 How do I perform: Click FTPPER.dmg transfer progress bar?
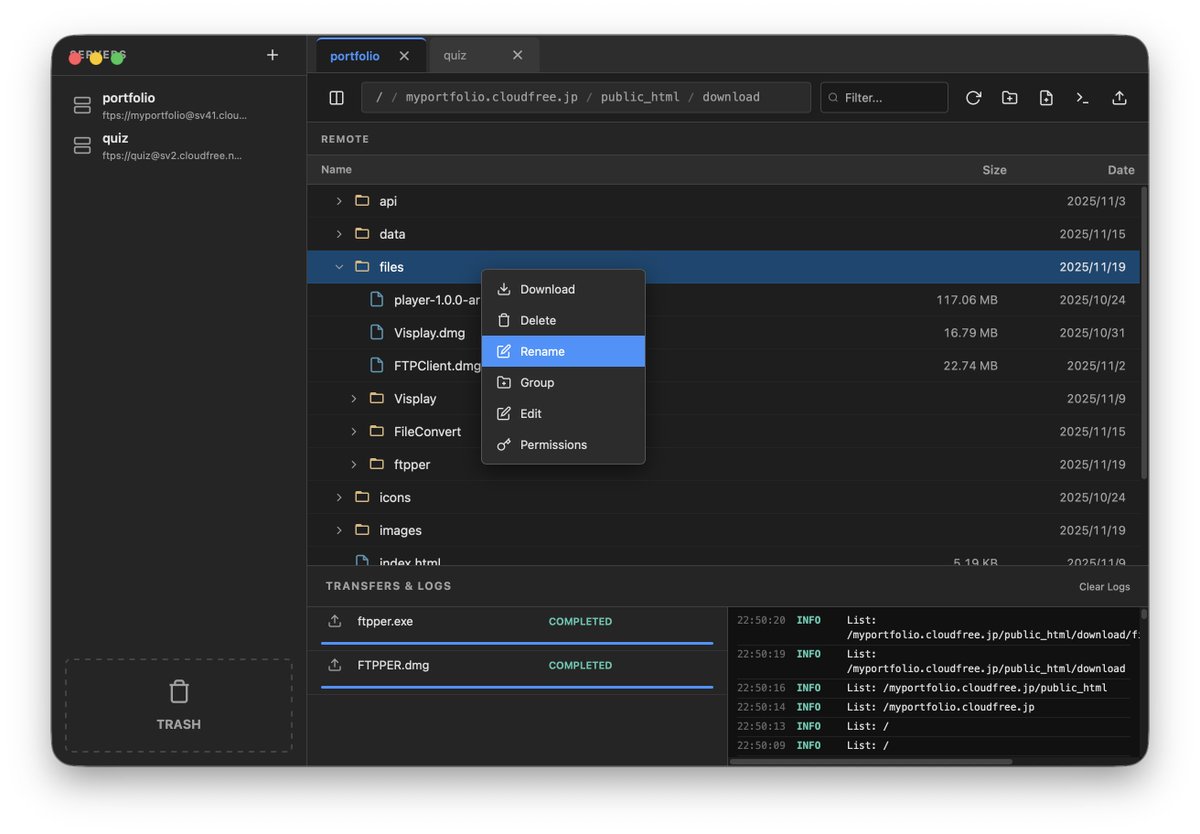pyautogui.click(x=517, y=687)
